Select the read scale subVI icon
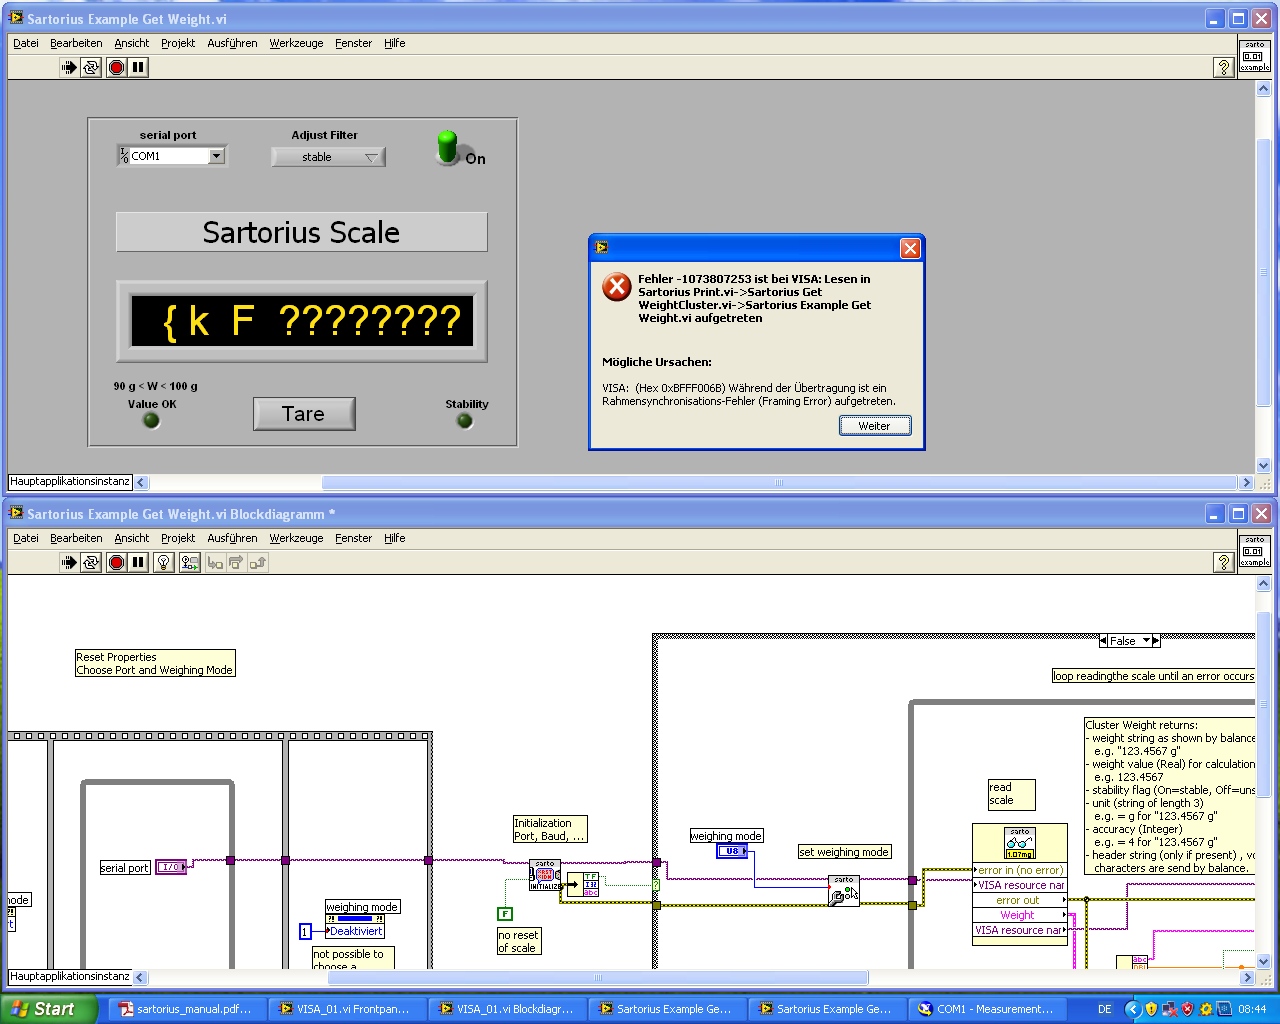This screenshot has height=1024, width=1280. coord(1020,843)
